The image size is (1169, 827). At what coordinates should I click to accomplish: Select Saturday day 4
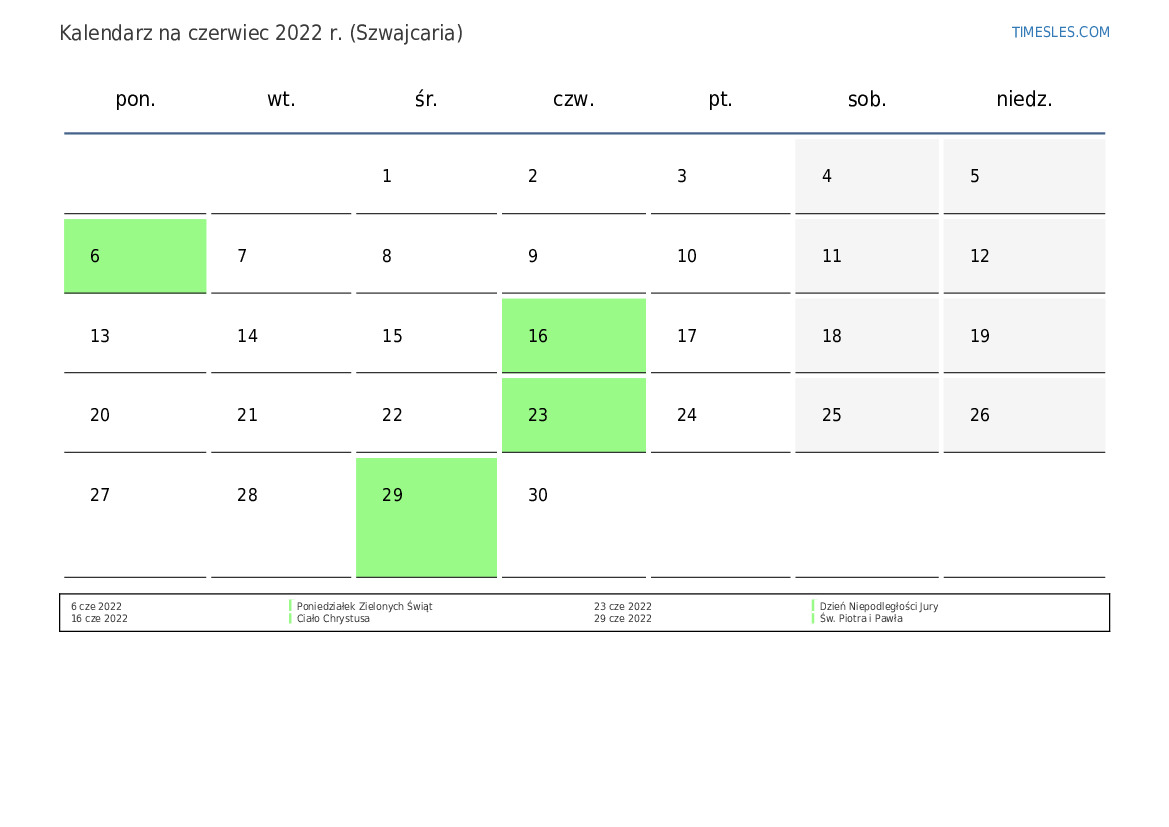[866, 176]
